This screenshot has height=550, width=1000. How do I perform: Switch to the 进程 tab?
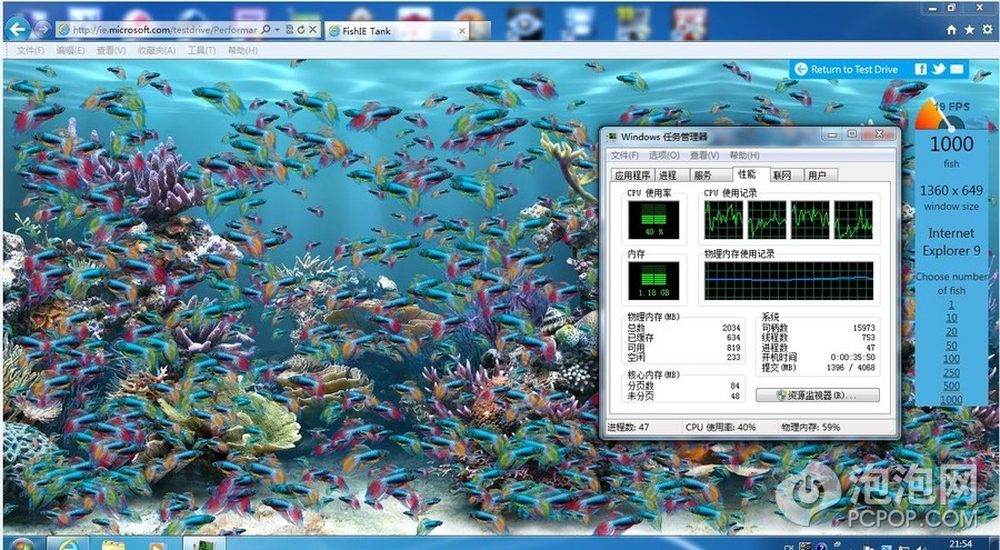click(672, 175)
